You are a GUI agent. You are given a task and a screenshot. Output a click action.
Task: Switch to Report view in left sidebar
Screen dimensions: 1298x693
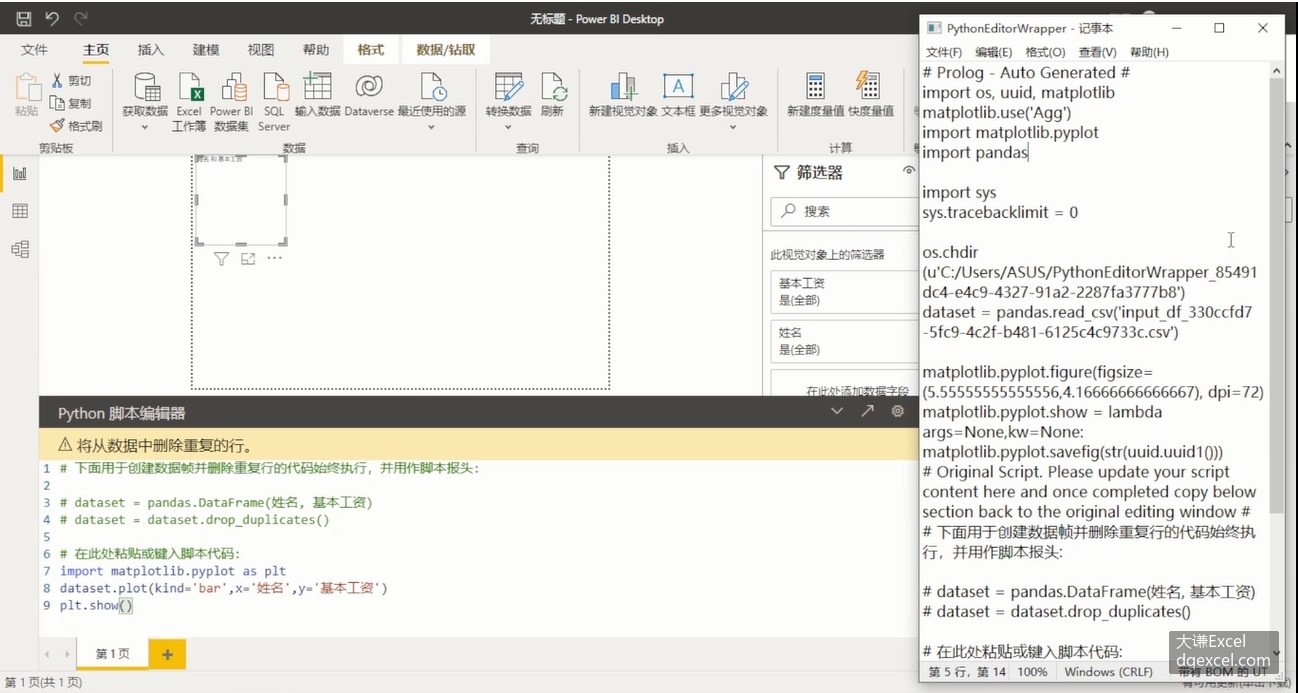(x=19, y=174)
